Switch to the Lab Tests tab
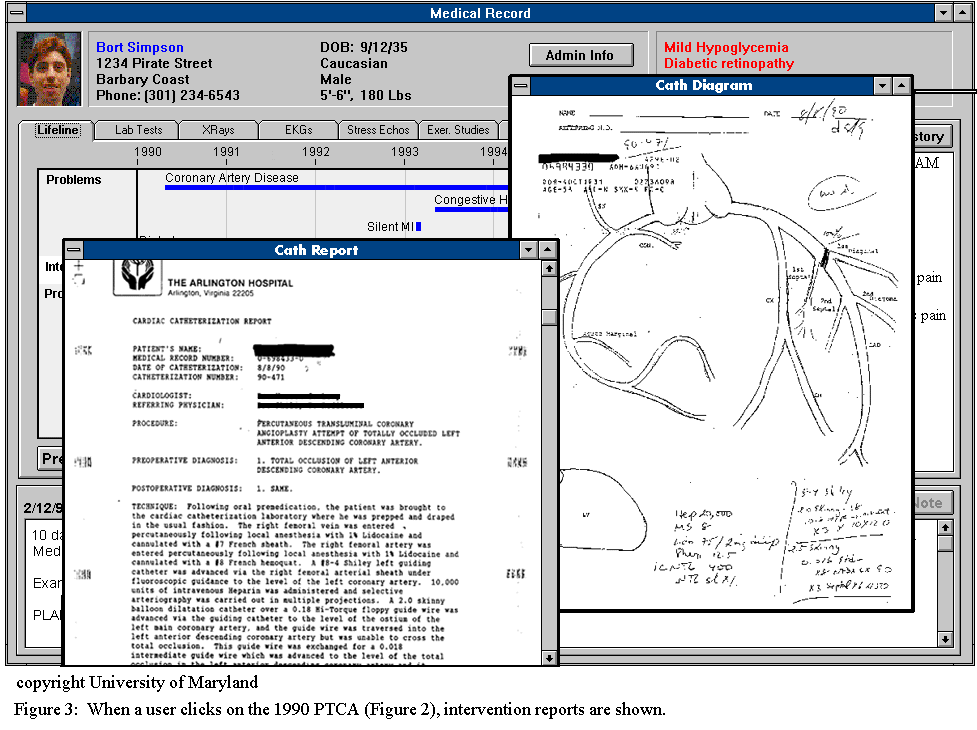The width and height of the screenshot is (977, 730). [138, 130]
